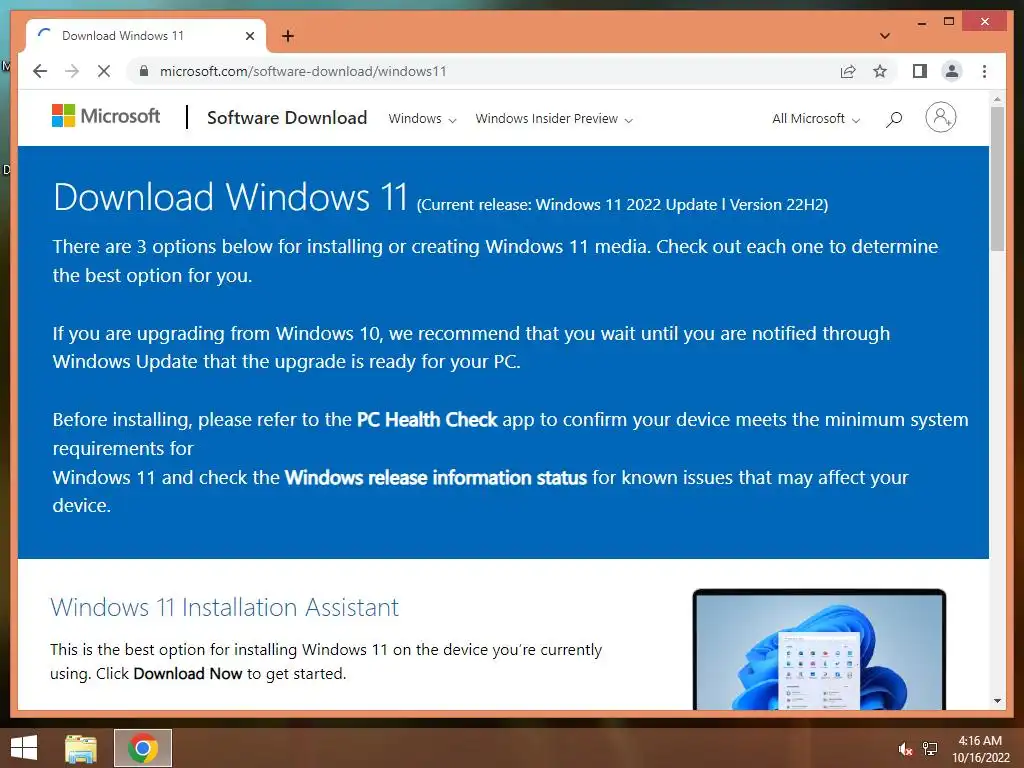Click the scrollbar up arrow
Screen dimensions: 1024x768
click(997, 99)
